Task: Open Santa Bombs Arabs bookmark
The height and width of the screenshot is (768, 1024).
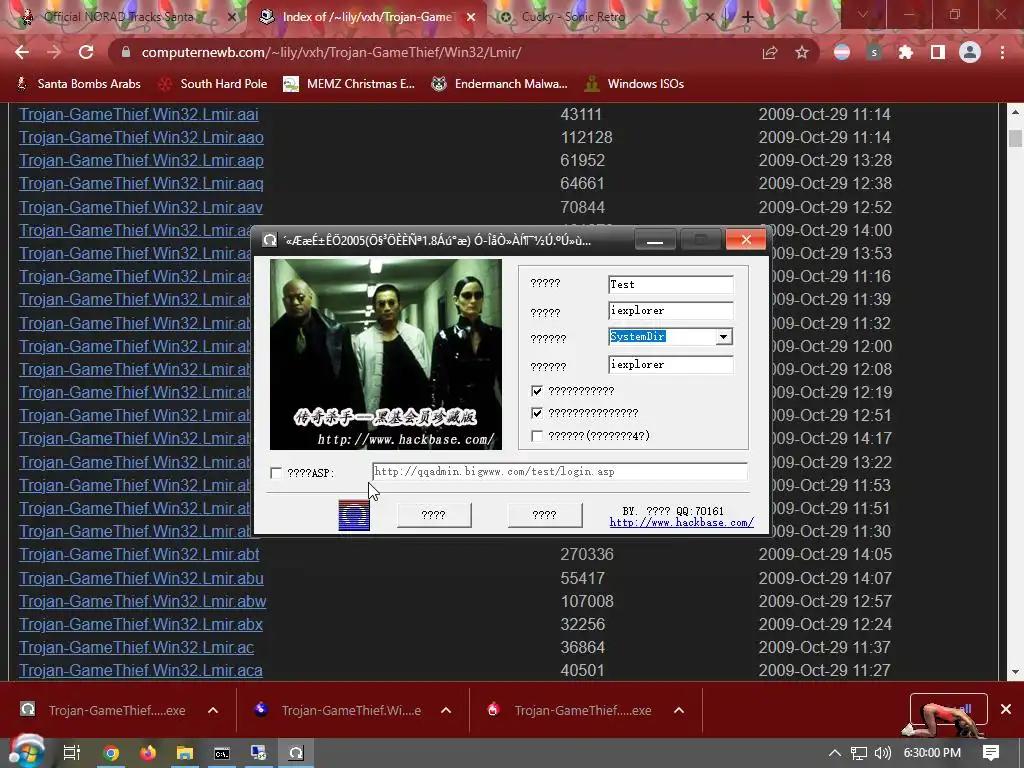Action: pos(78,84)
